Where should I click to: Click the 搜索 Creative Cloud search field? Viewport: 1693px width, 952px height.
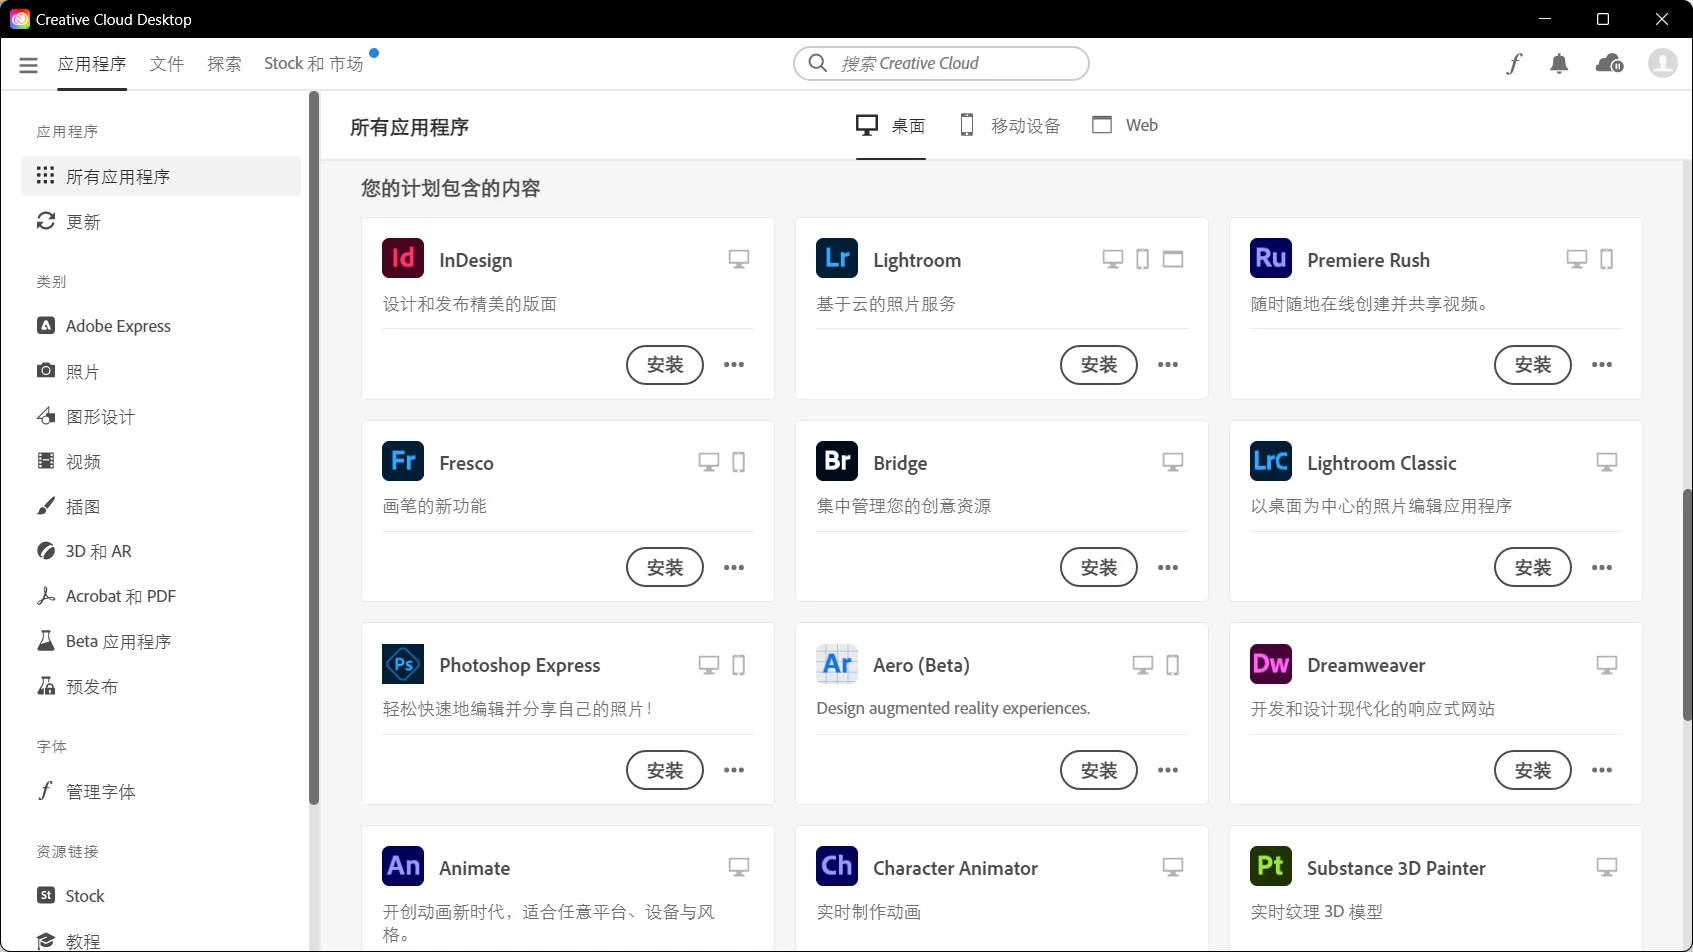pos(941,63)
